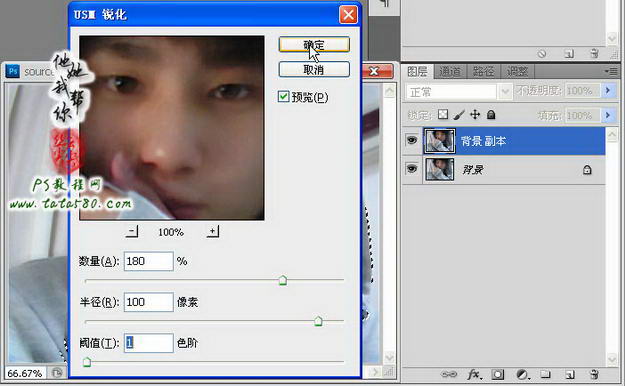625x386 pixels.
Task: Switch to 路径 tab
Action: coord(483,72)
